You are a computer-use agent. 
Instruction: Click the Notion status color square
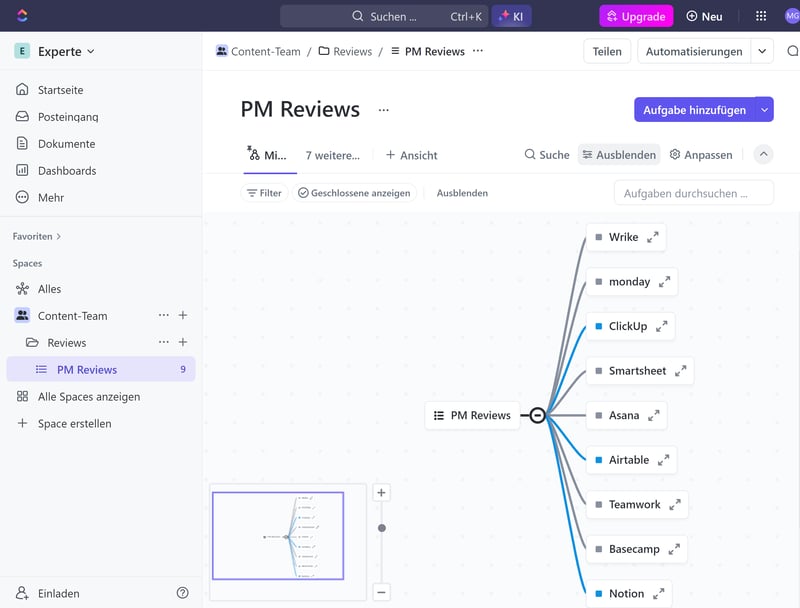(x=598, y=593)
